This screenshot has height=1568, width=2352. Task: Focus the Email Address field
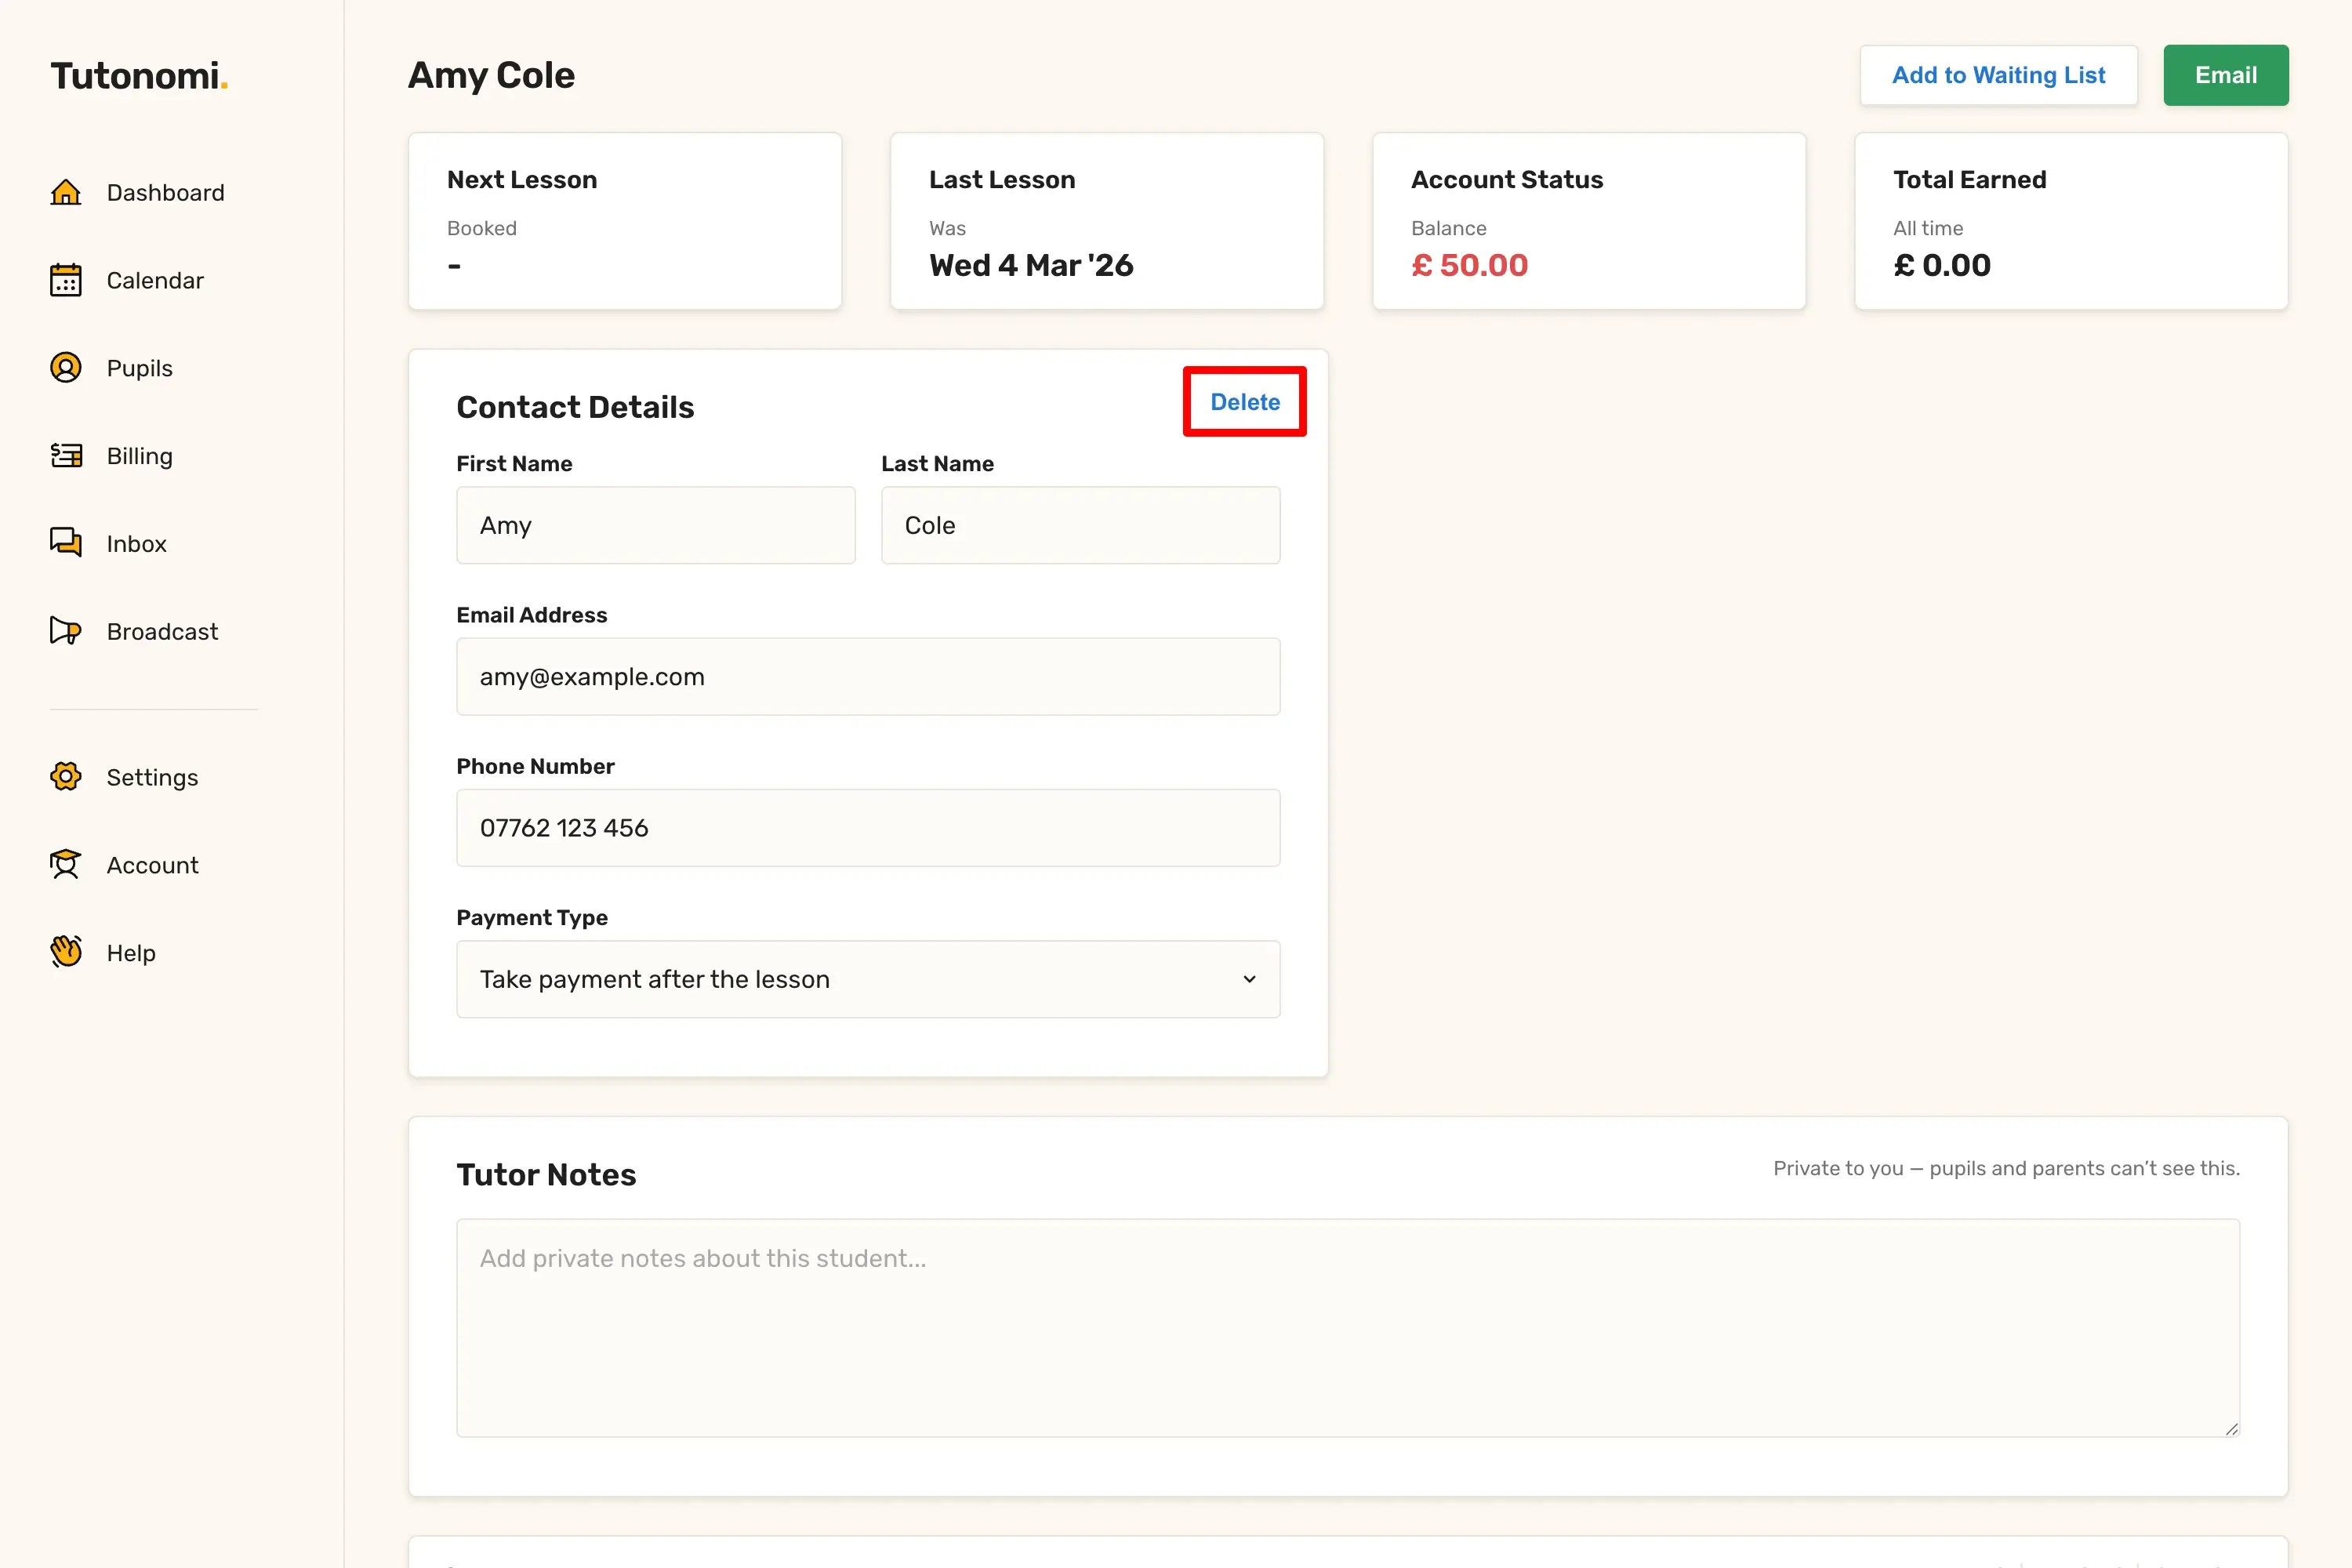point(867,677)
